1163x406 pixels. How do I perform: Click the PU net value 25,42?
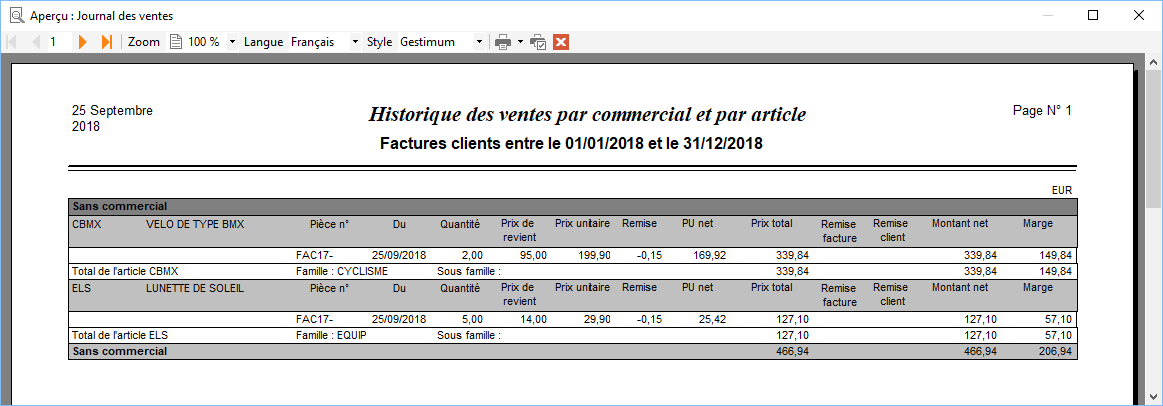pyautogui.click(x=712, y=319)
